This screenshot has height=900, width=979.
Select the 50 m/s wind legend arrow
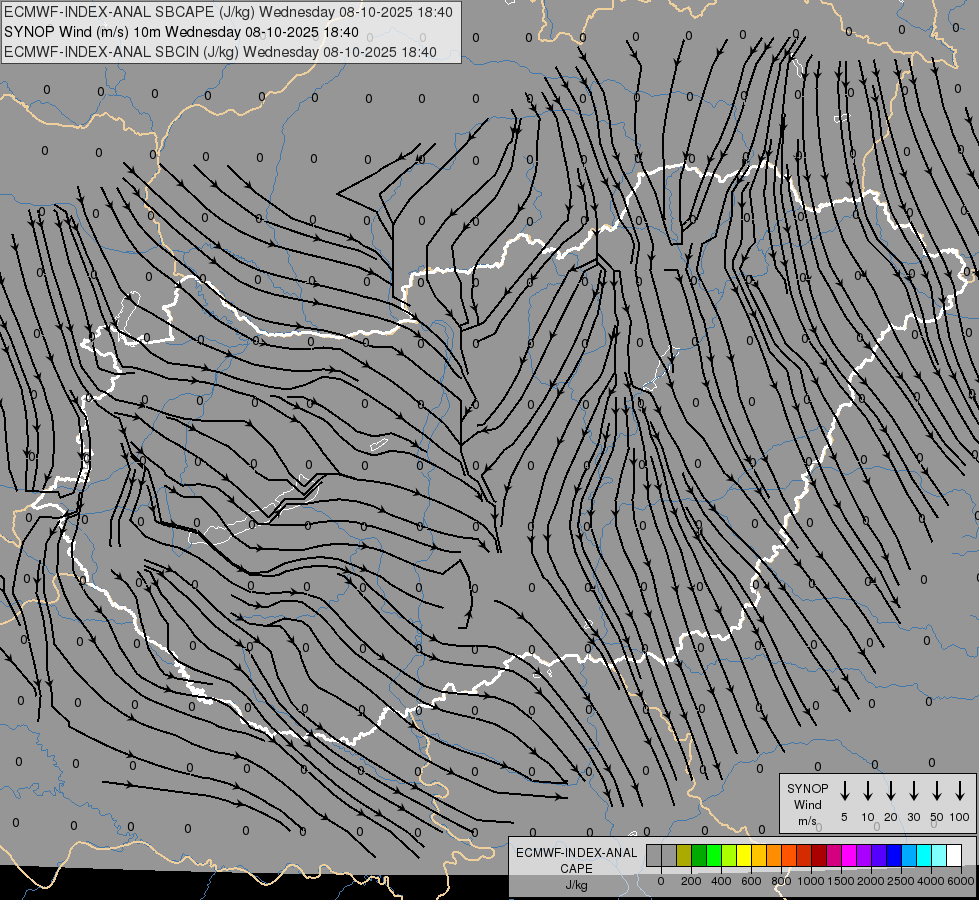coord(937,791)
